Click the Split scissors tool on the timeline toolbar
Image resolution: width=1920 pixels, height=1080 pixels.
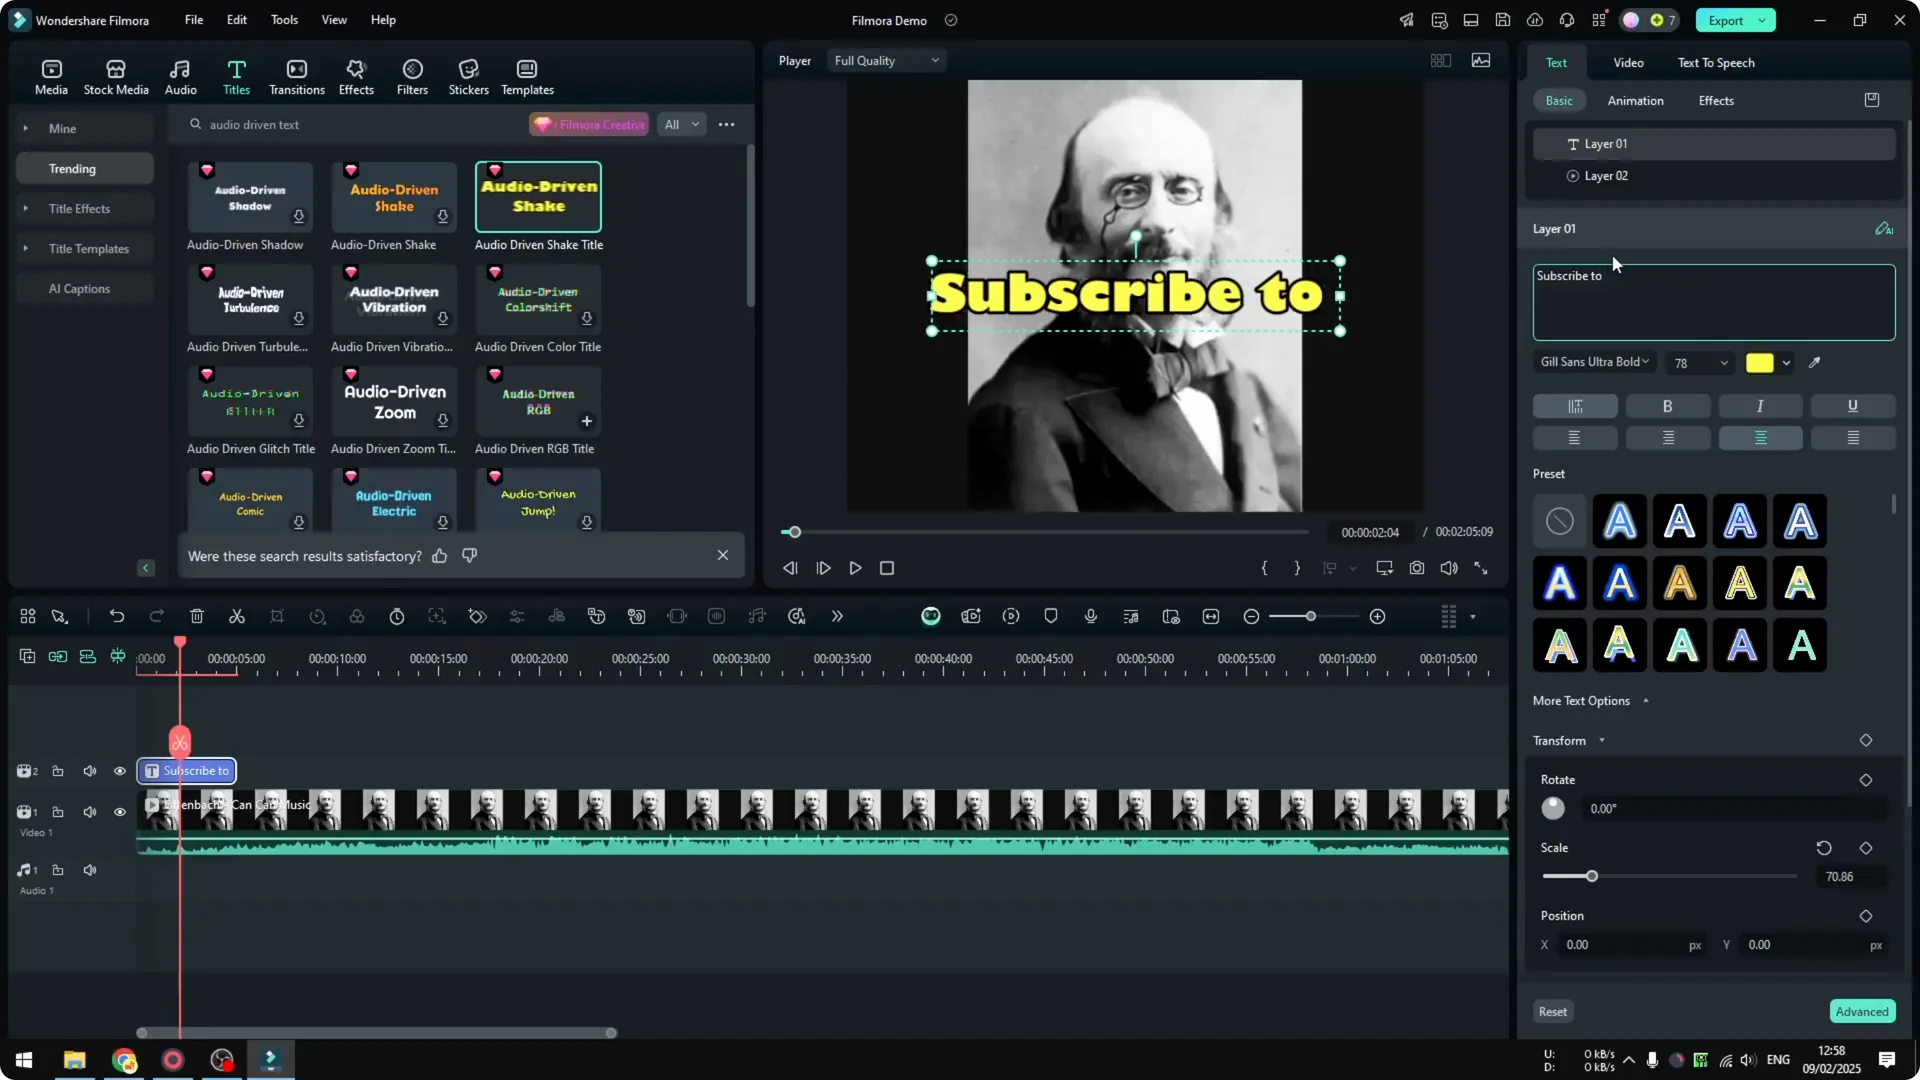click(237, 616)
